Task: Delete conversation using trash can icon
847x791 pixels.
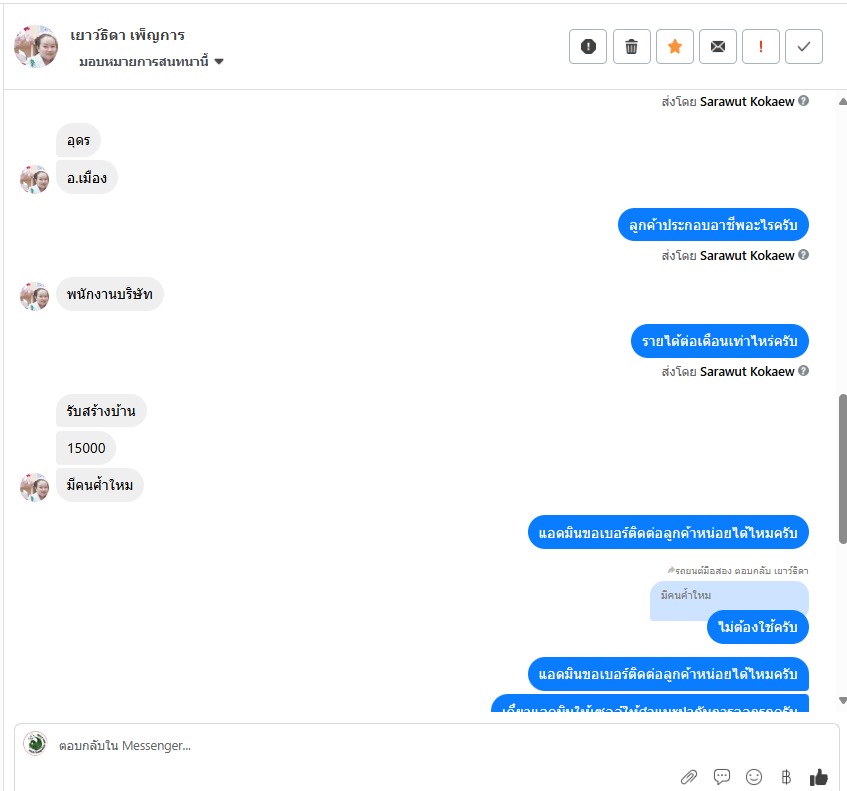Action: pyautogui.click(x=631, y=46)
